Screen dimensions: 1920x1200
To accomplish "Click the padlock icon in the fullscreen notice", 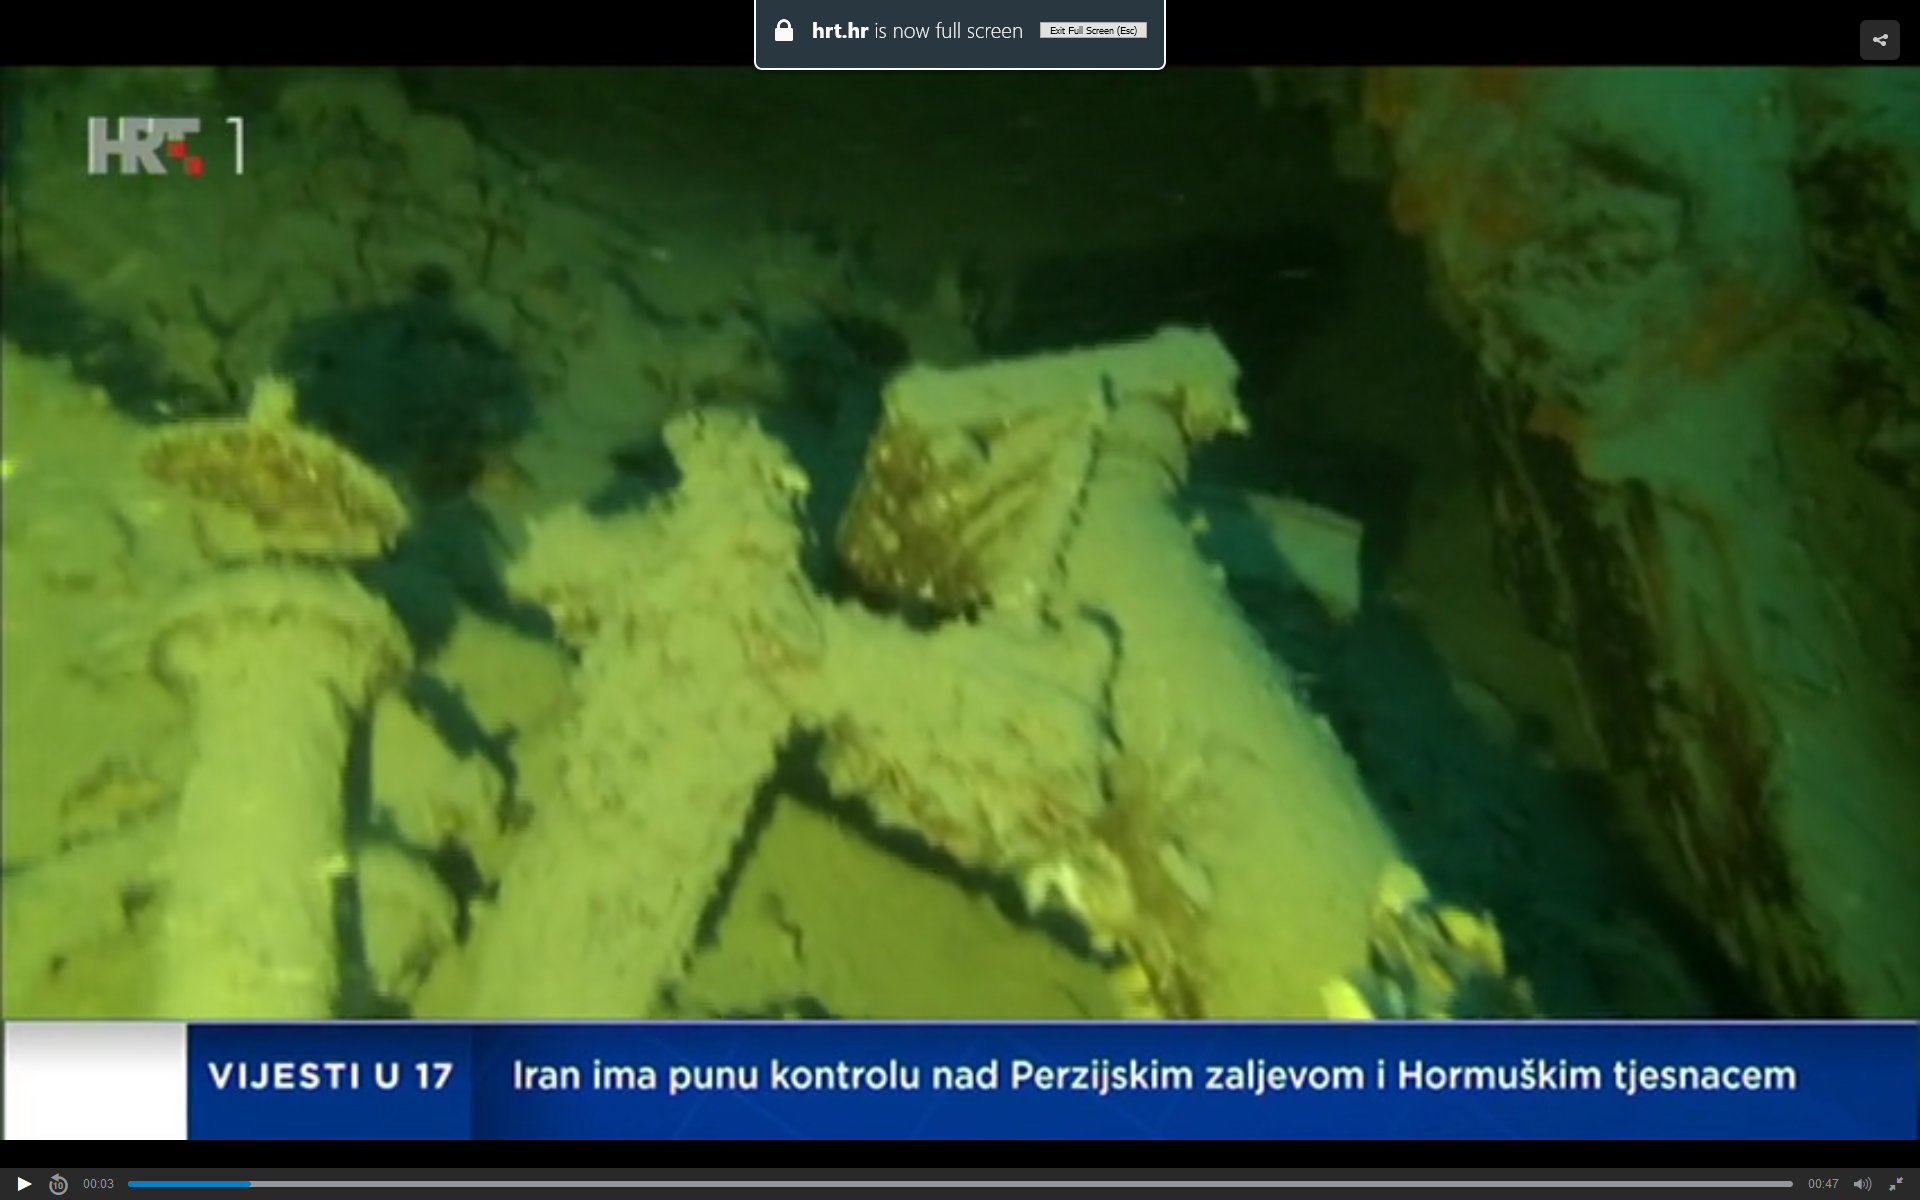I will coord(784,31).
